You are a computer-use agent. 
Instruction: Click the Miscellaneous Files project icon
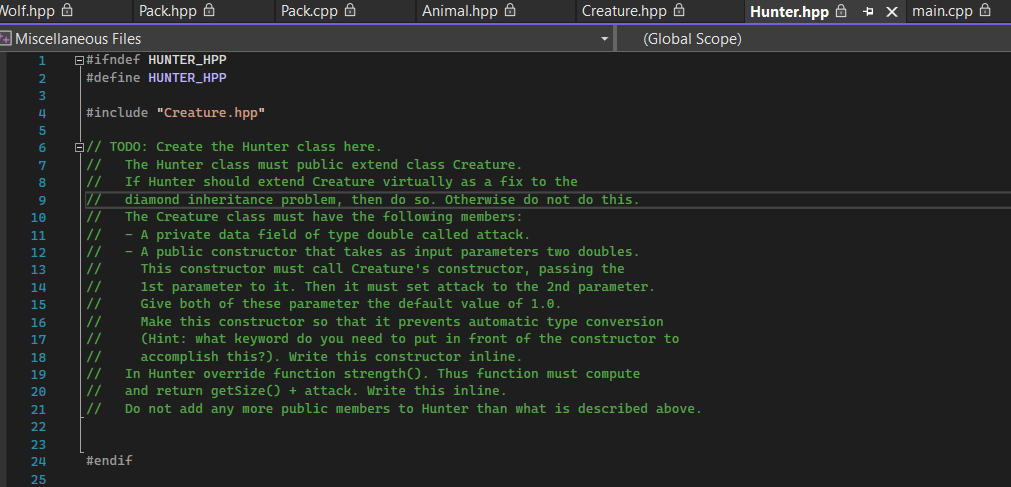coord(6,39)
